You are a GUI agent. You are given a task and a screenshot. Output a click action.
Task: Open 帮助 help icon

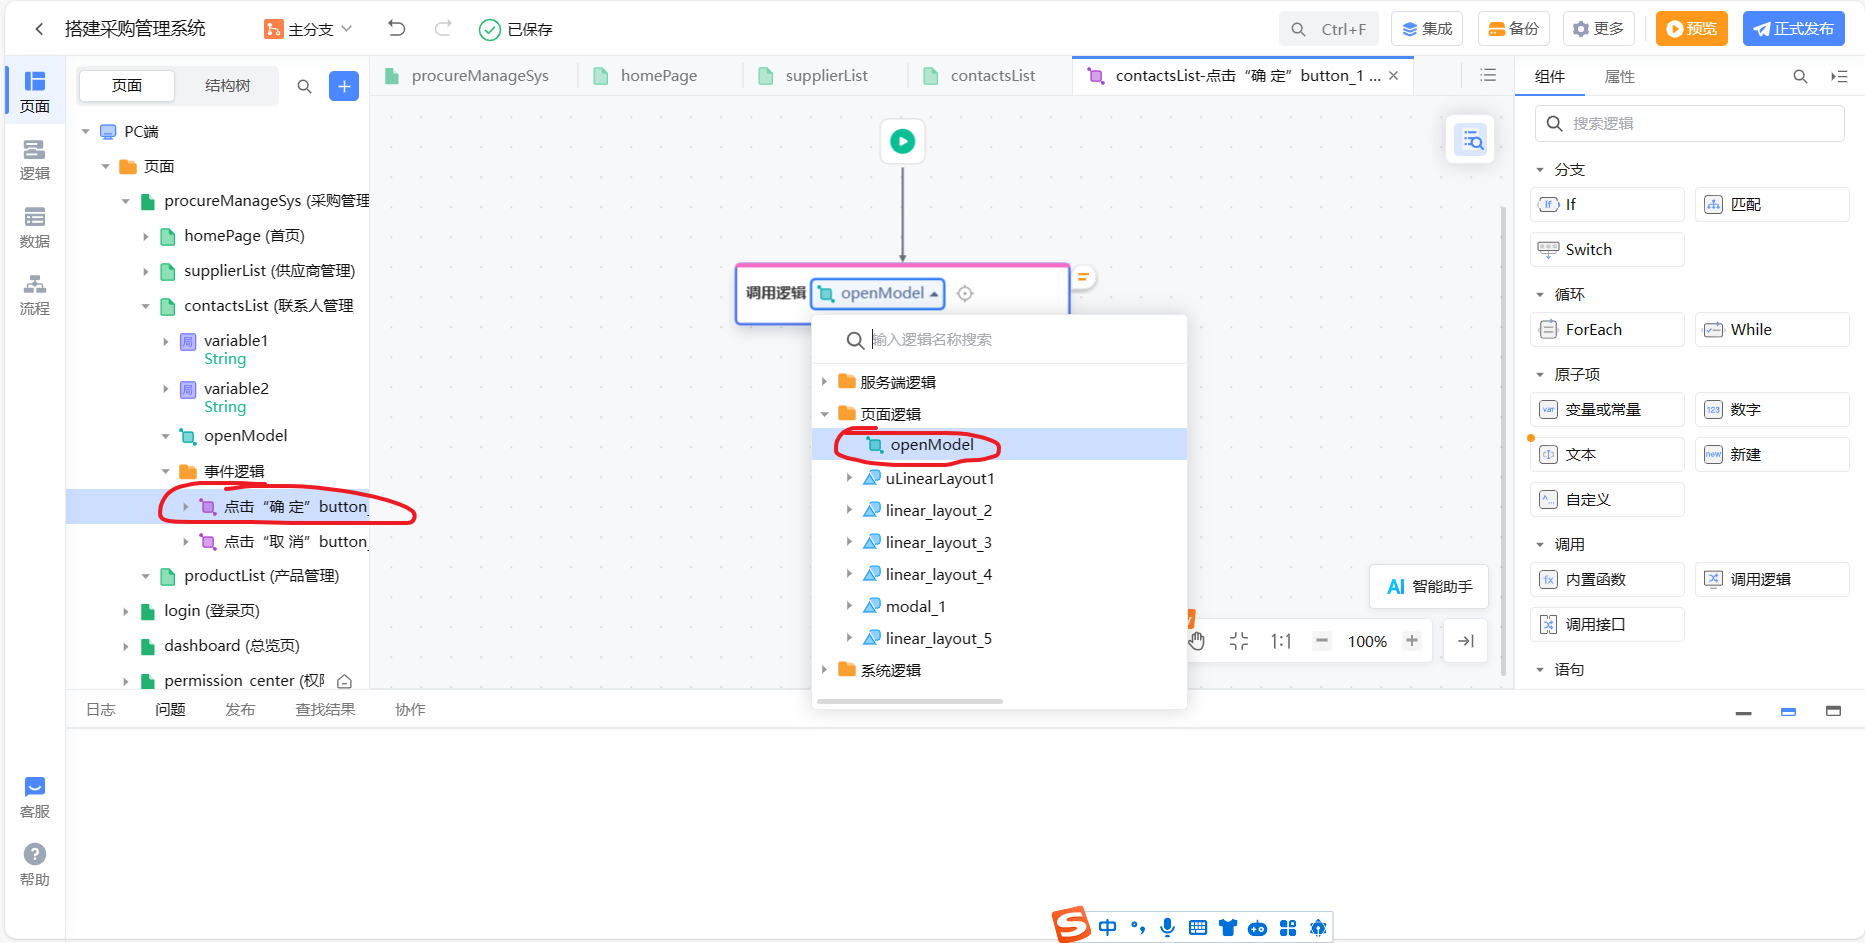35,866
